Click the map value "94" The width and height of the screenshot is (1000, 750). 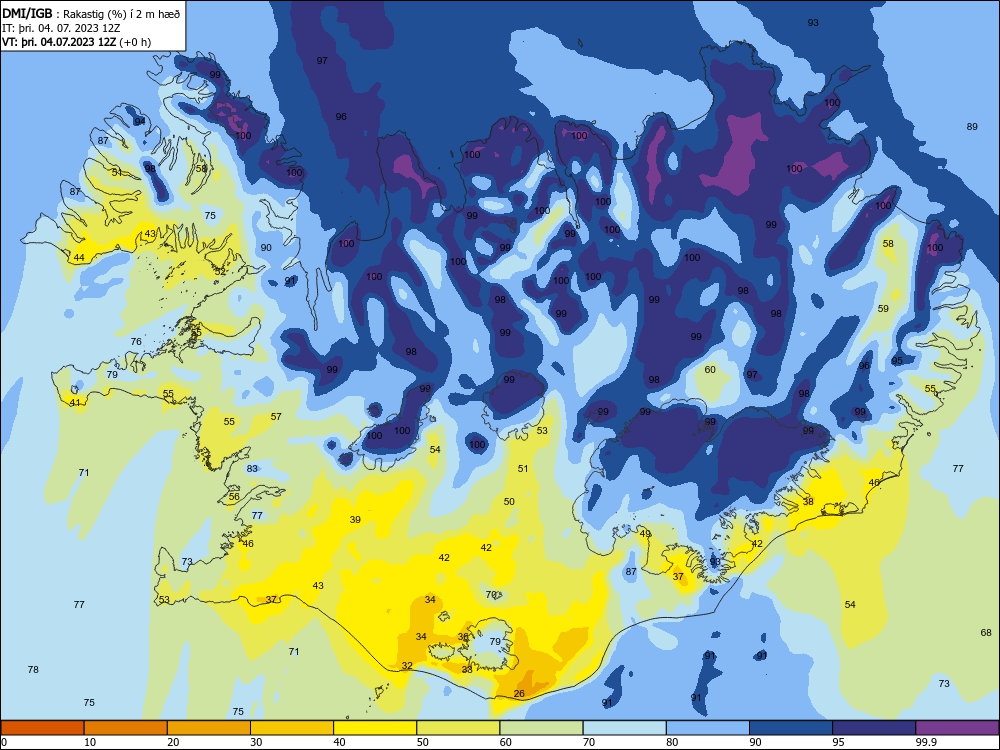tap(140, 121)
